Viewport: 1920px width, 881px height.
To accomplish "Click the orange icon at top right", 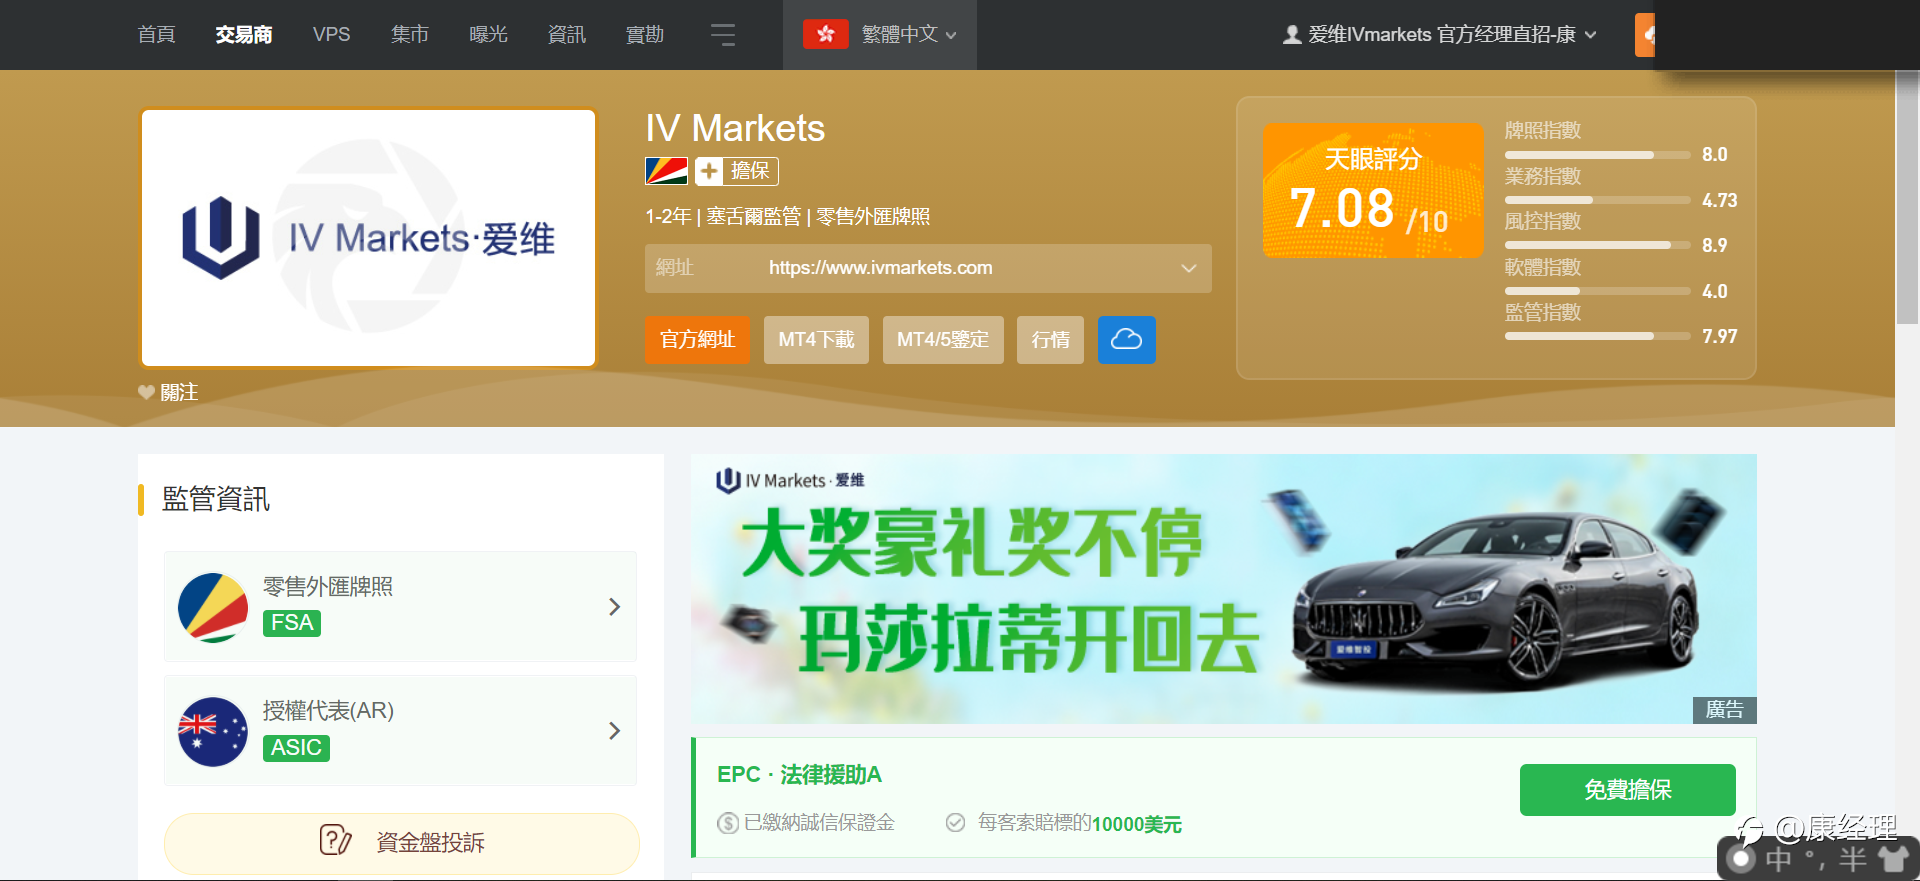I will click(x=1645, y=35).
